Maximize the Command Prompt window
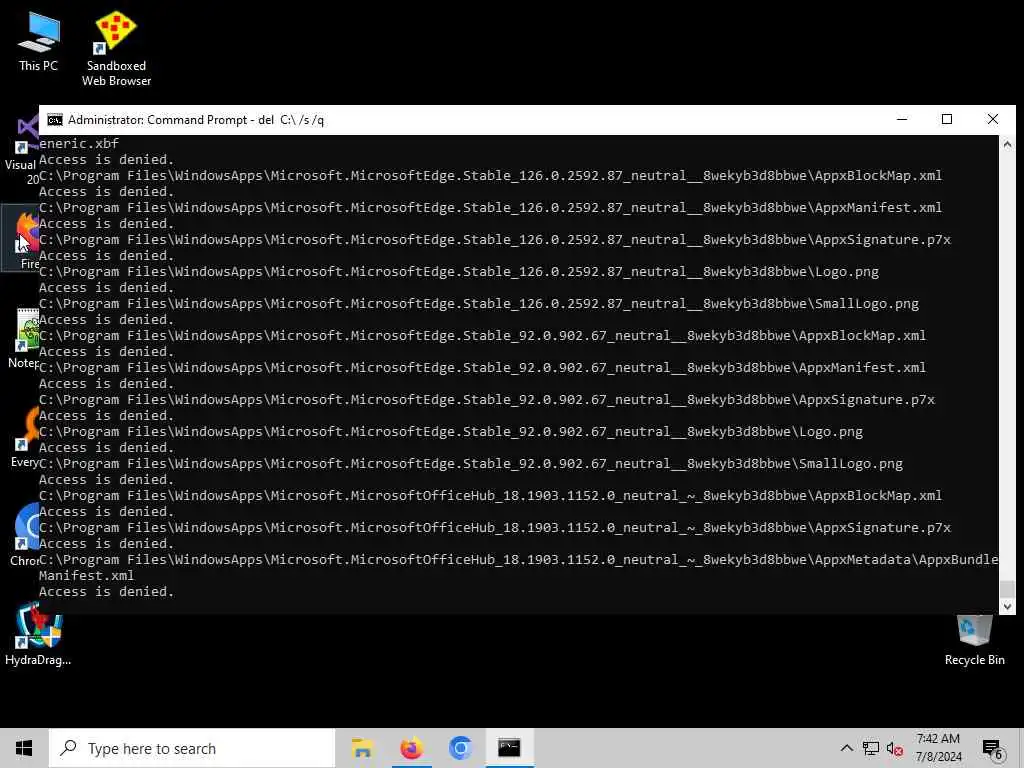This screenshot has width=1024, height=768. pos(947,120)
